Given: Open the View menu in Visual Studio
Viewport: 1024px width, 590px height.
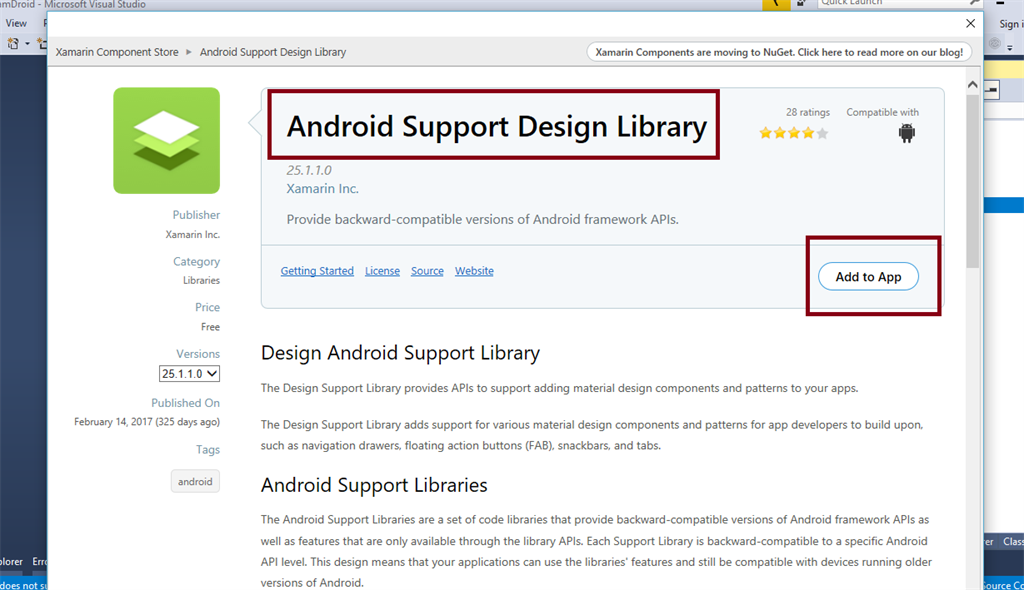Looking at the screenshot, I should pyautogui.click(x=16, y=23).
